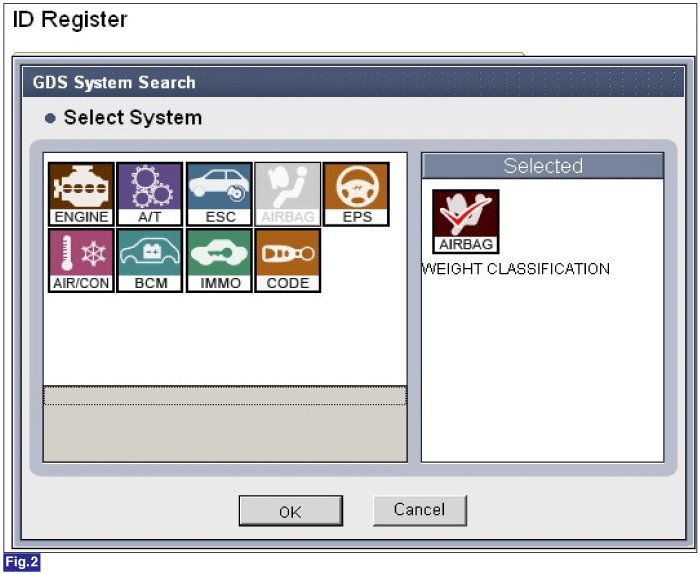This screenshot has width=700, height=574.
Task: Choose the IMMO immobilizer system icon
Action: (x=219, y=261)
